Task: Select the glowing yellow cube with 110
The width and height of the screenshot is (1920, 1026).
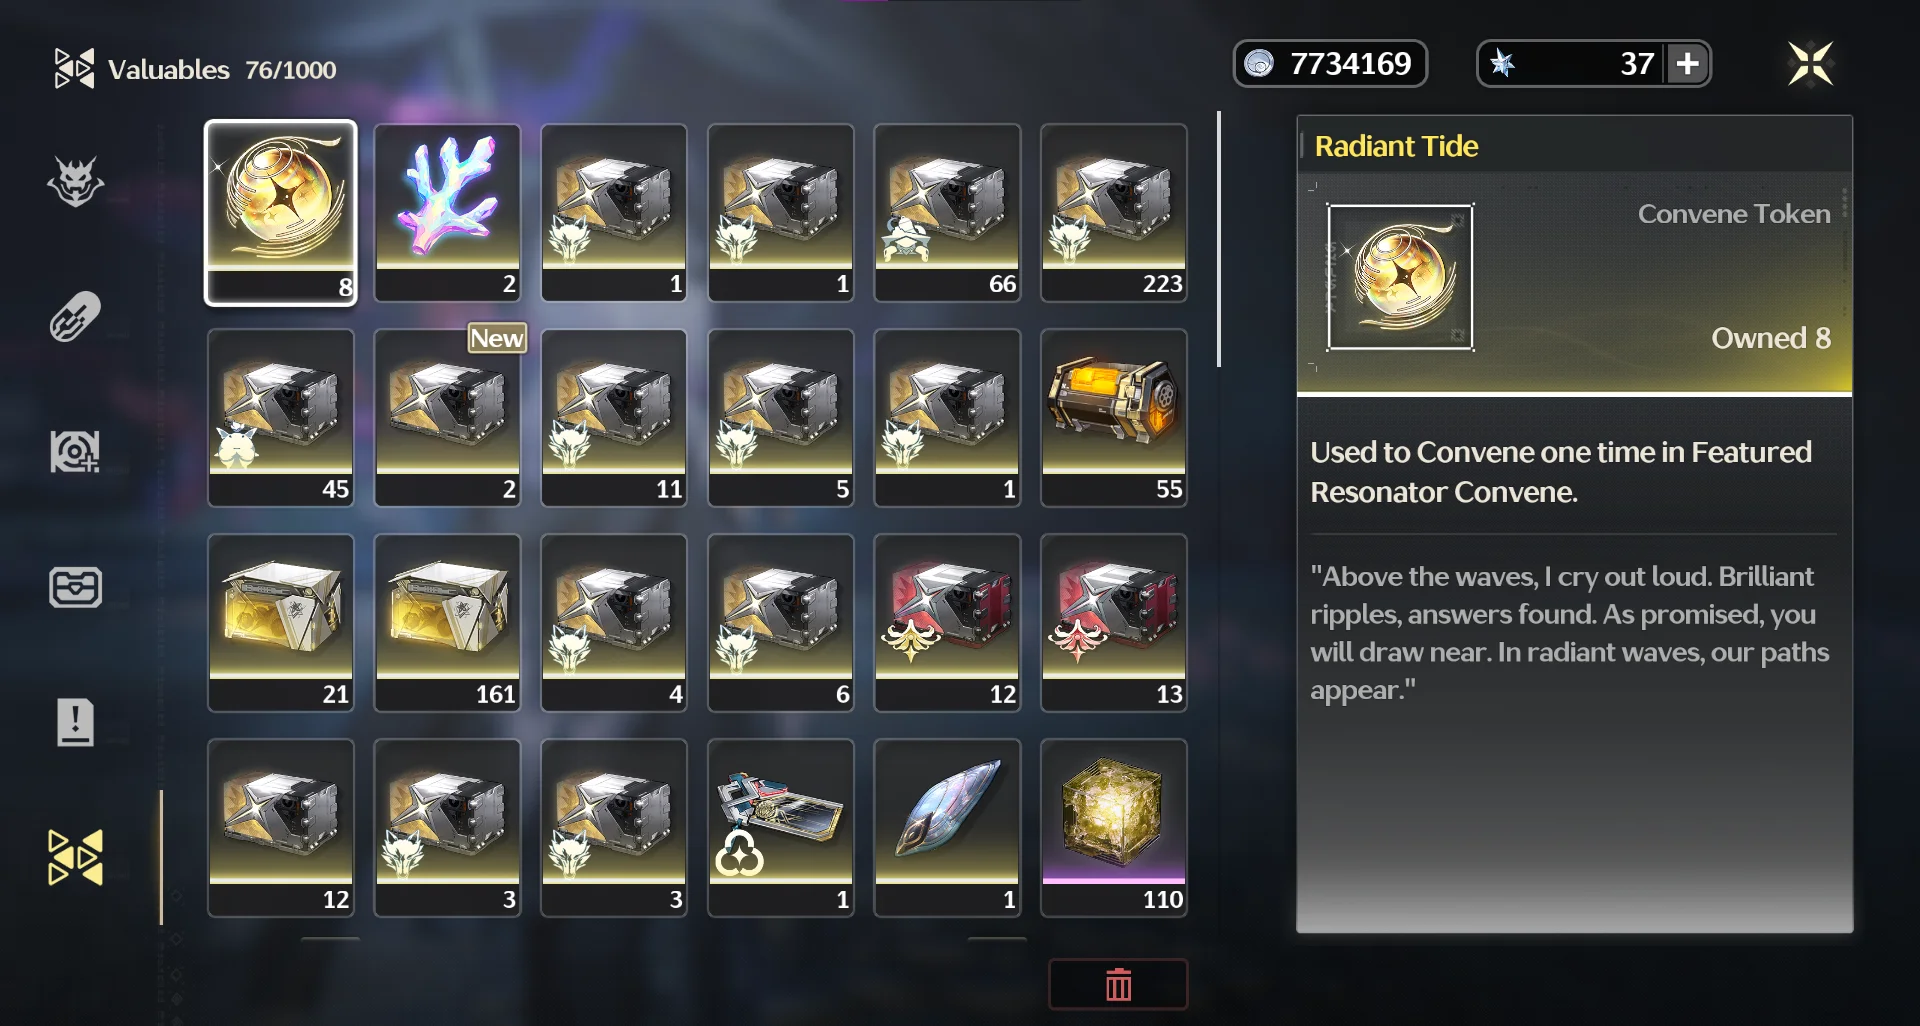Action: pos(1114,828)
